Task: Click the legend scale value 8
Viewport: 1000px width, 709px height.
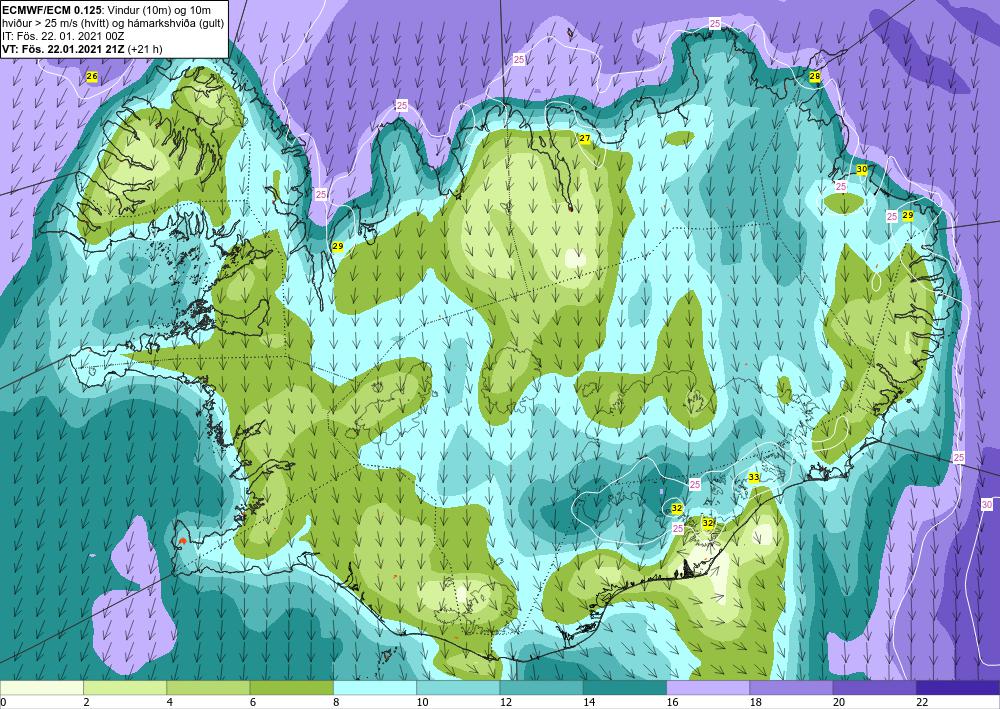Action: 335,702
